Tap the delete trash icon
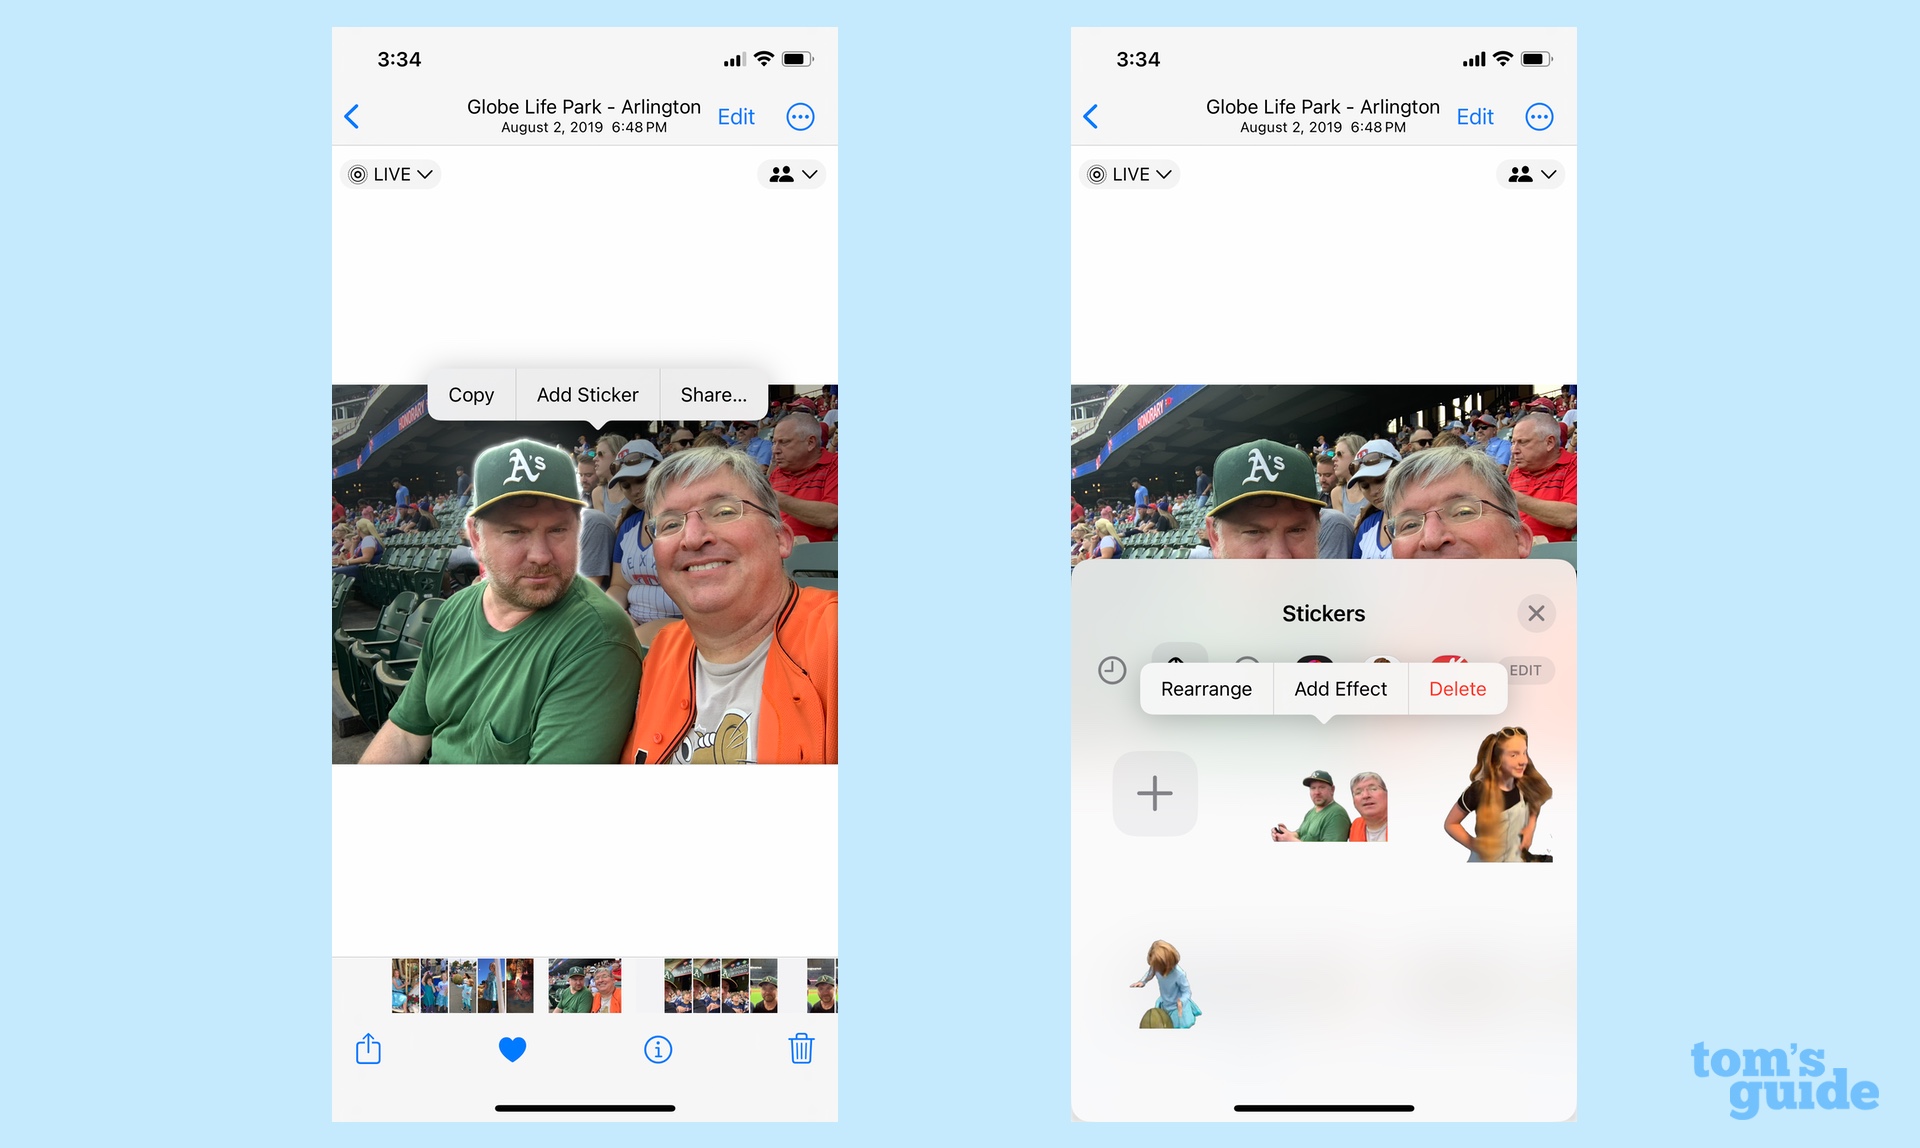 (x=801, y=1048)
